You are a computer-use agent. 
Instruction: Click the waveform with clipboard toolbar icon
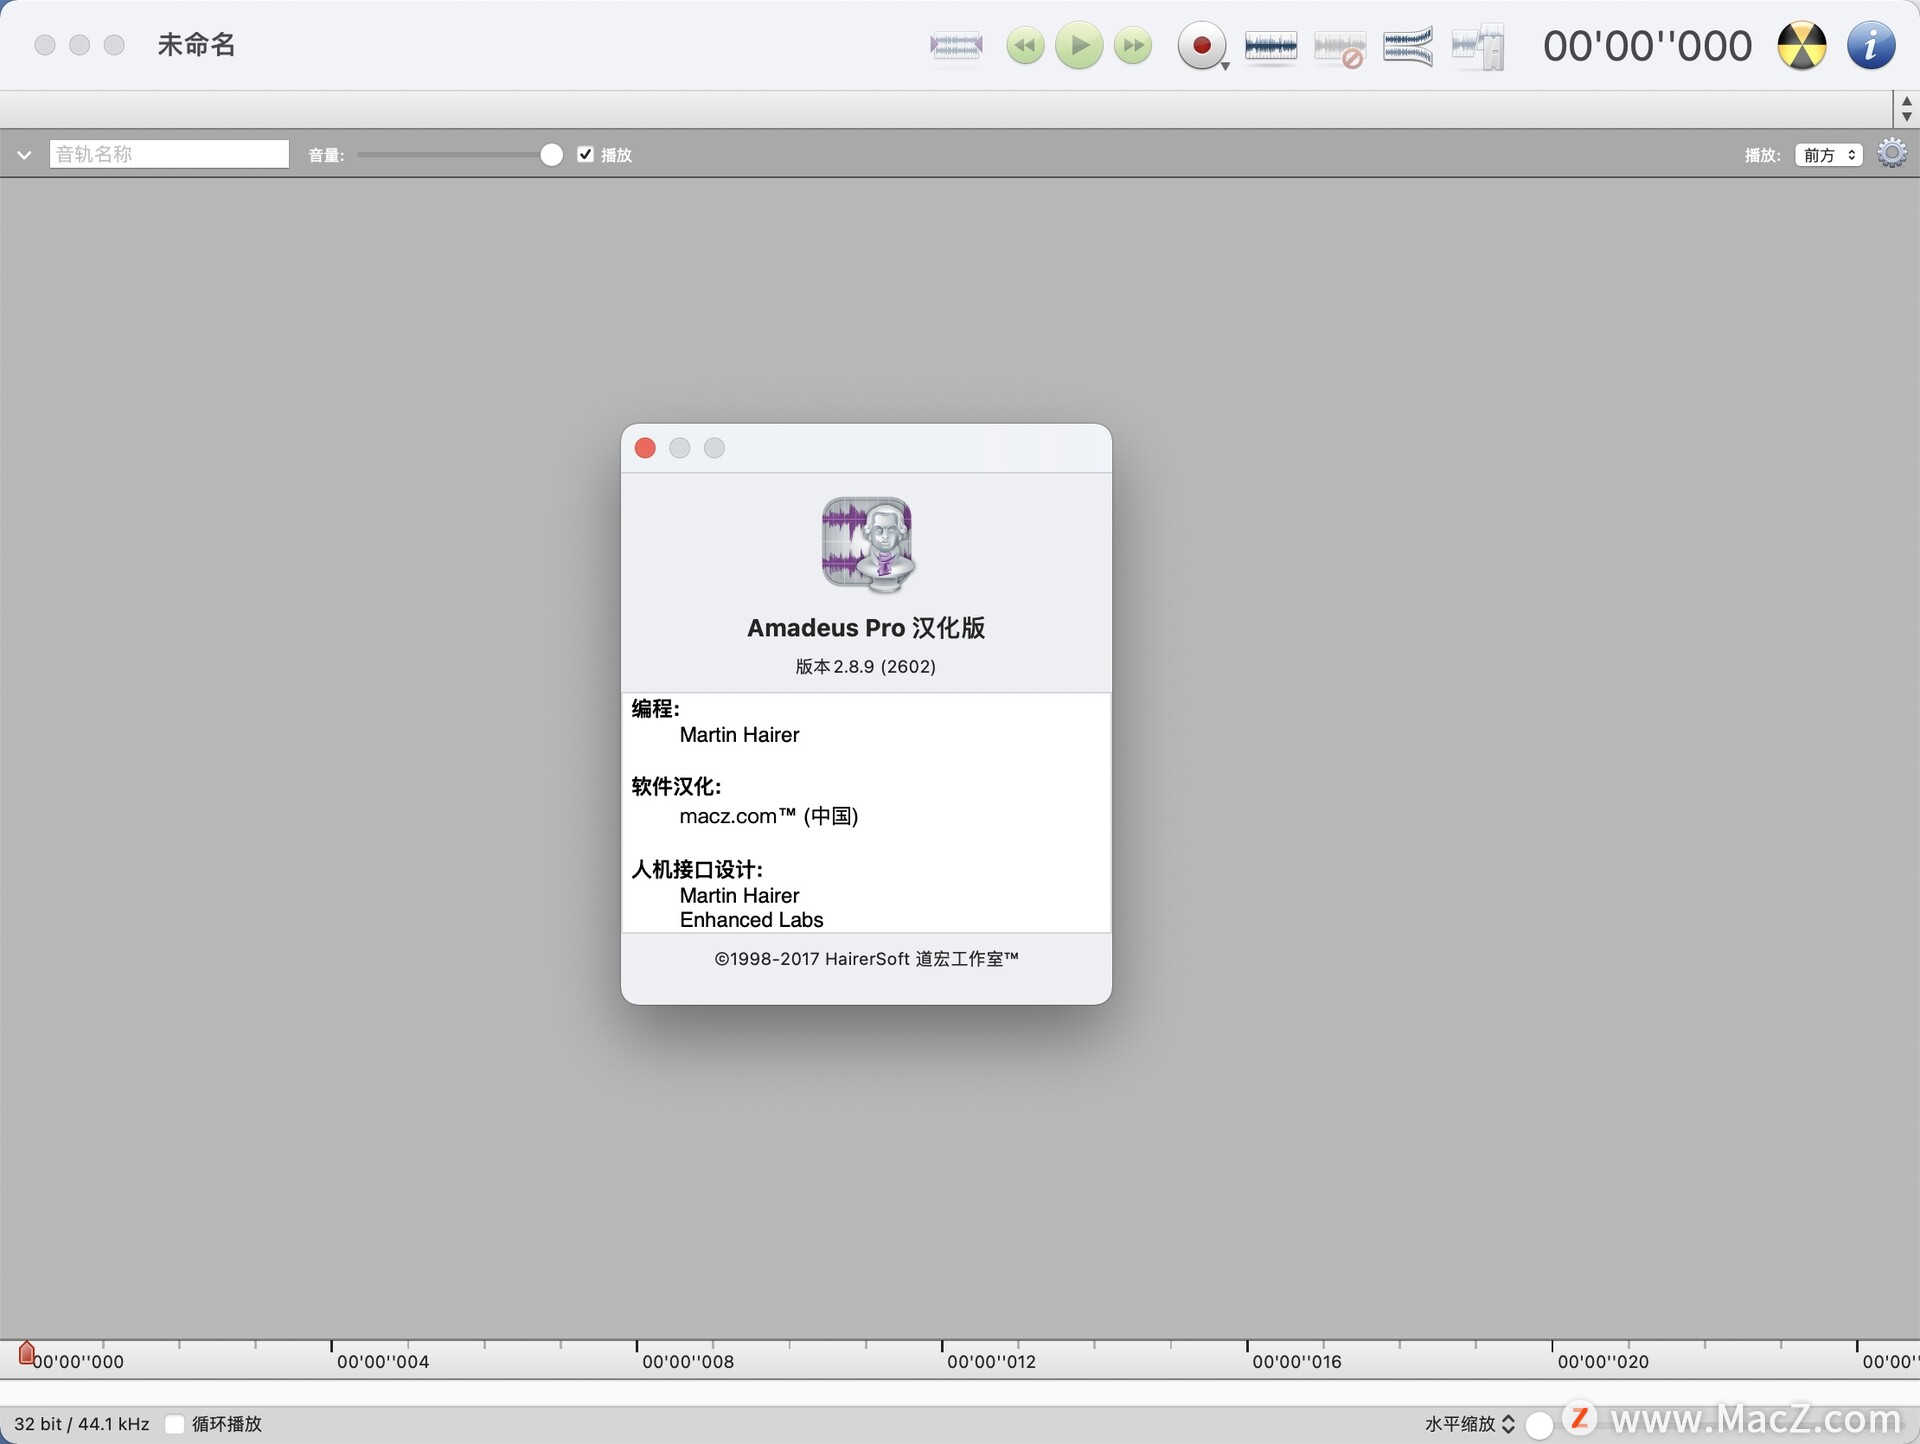point(1478,47)
